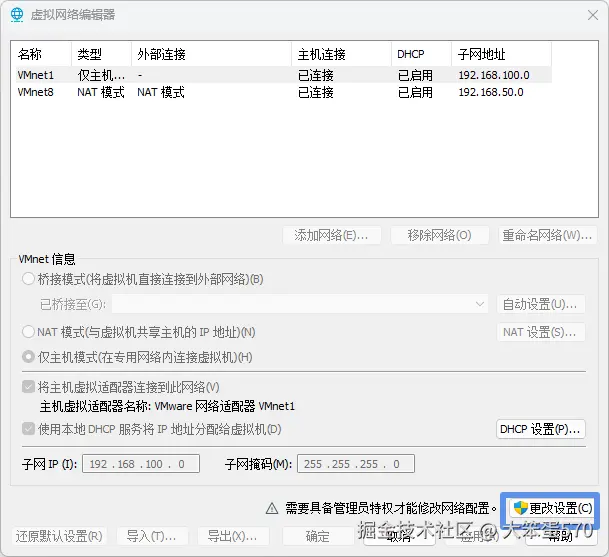This screenshot has width=609, height=557.
Task: Click 重命名网络(W) button
Action: click(548, 235)
